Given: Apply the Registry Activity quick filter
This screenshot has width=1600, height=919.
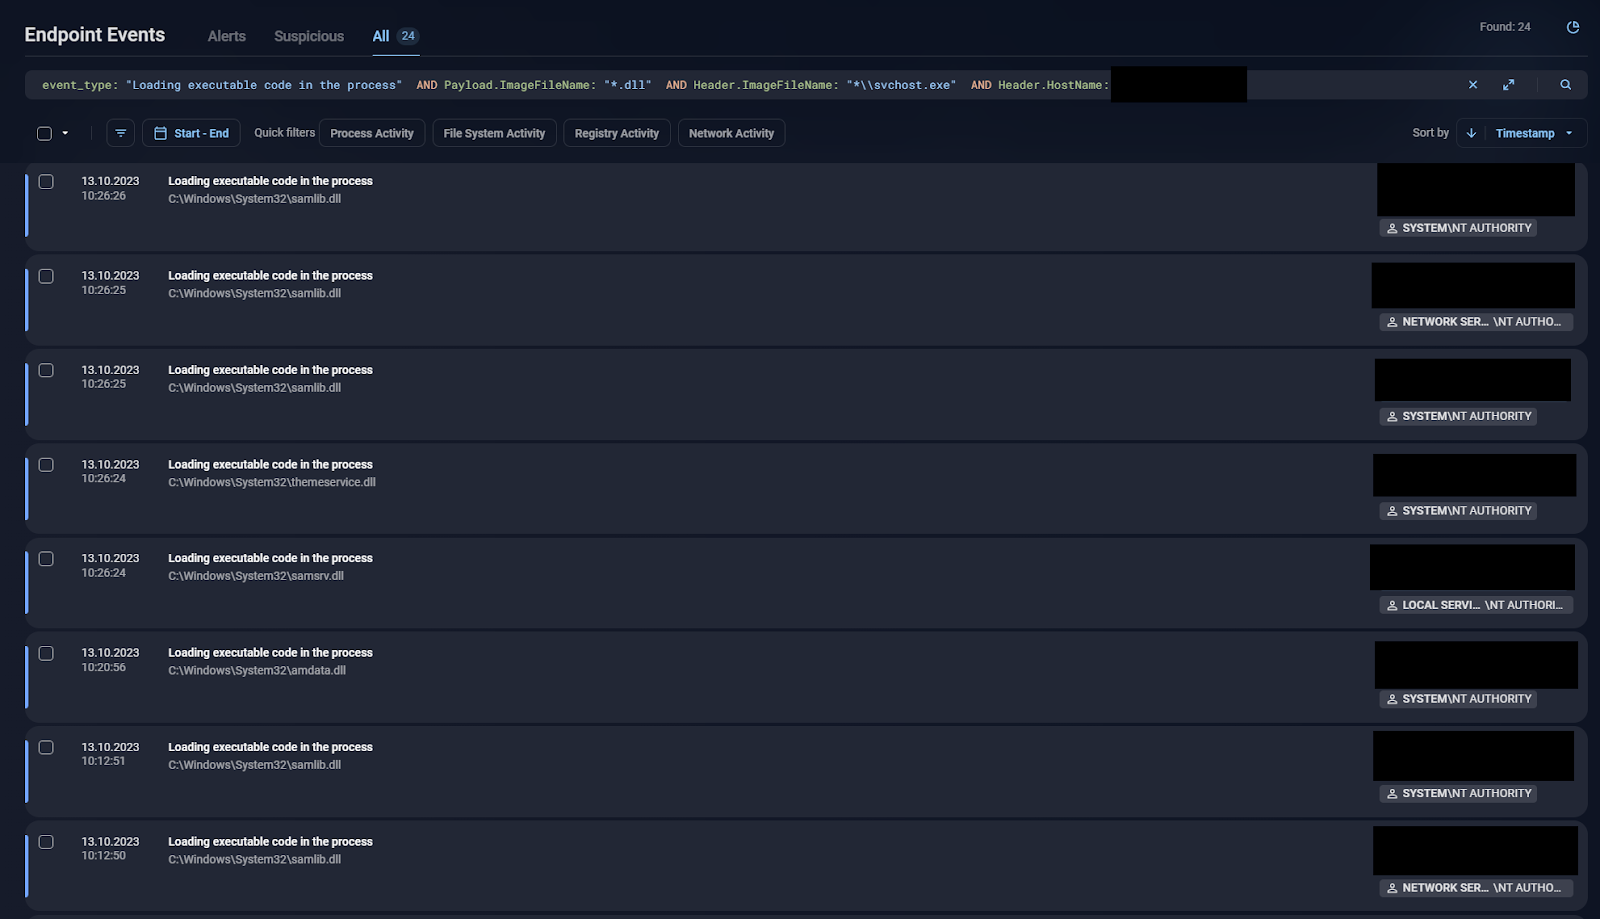Looking at the screenshot, I should tap(616, 133).
